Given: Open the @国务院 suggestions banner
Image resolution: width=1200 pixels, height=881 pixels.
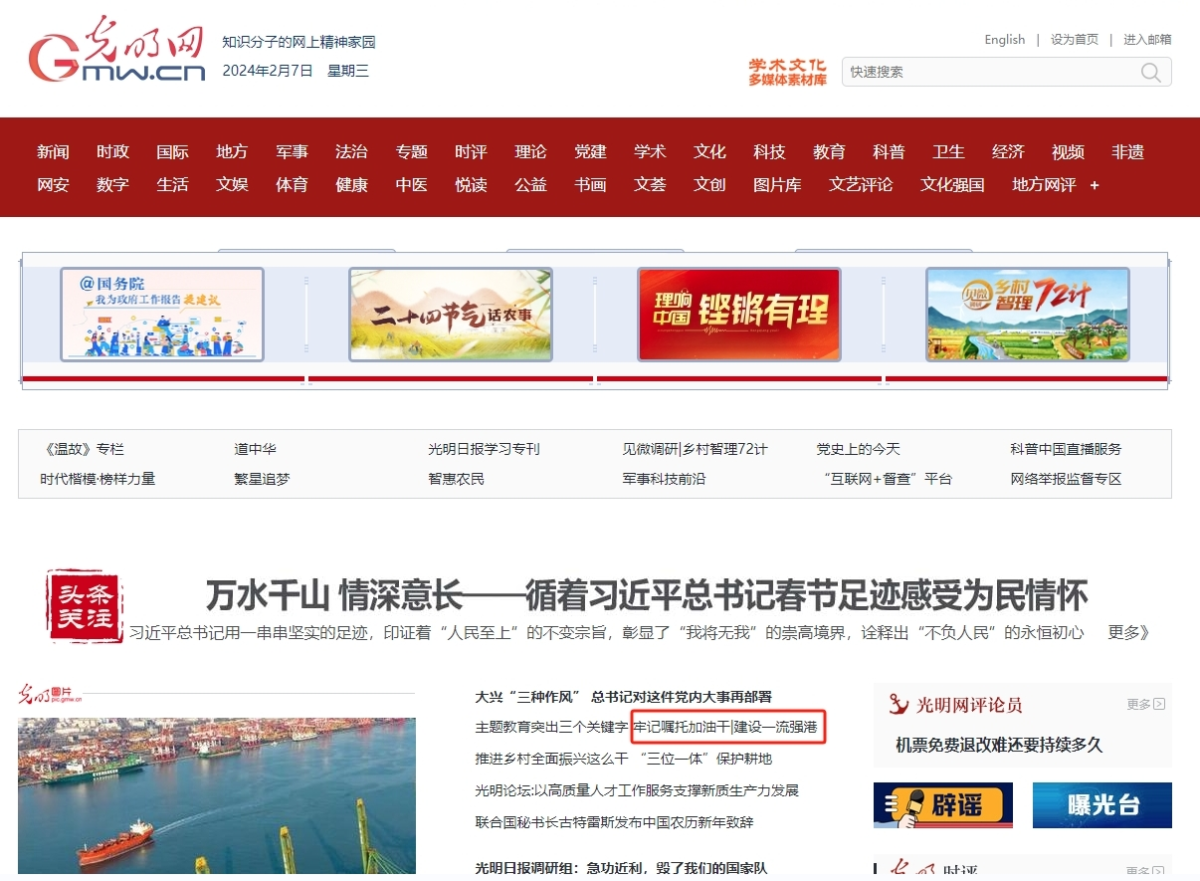Looking at the screenshot, I should [162, 314].
